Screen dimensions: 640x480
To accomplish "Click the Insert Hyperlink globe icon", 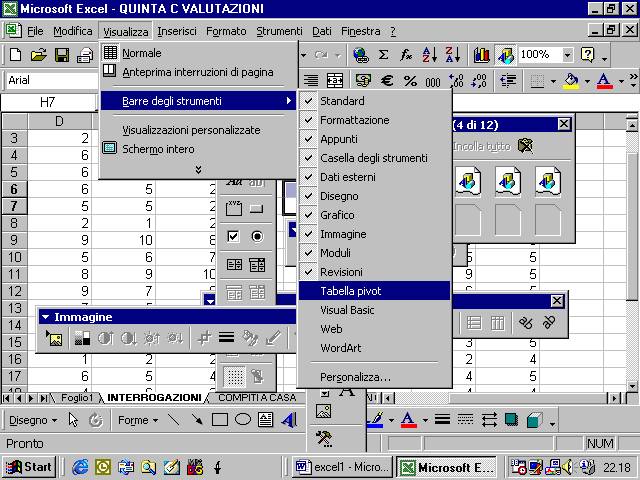I will coord(360,54).
